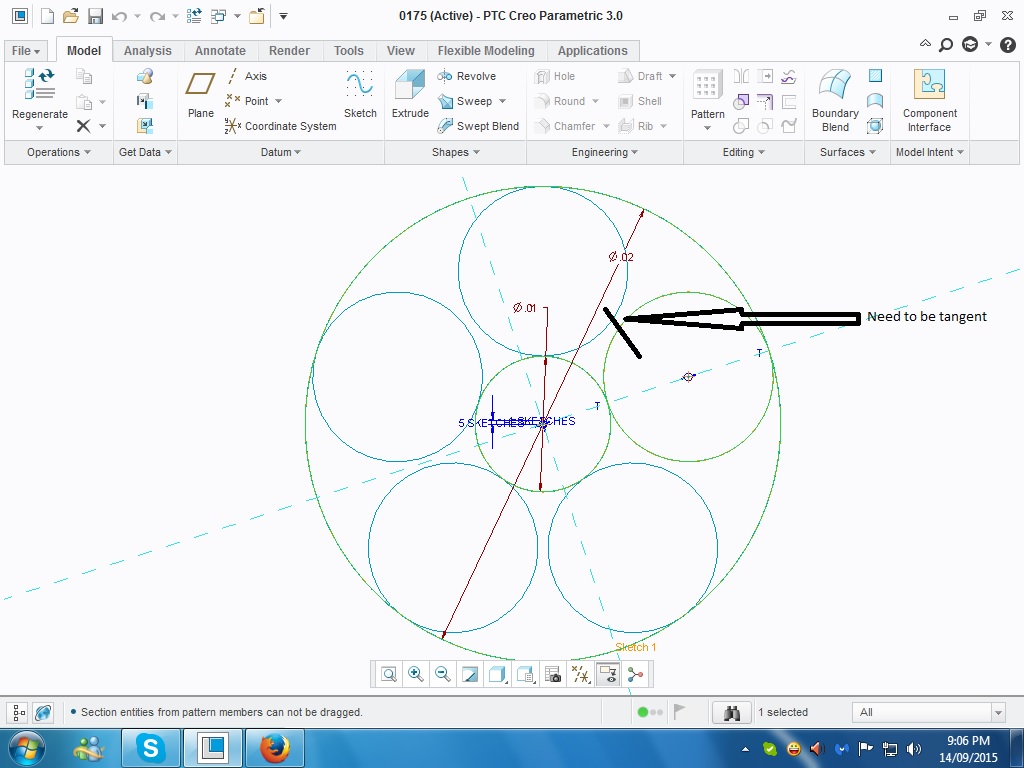Switch to the View tab

pyautogui.click(x=400, y=51)
